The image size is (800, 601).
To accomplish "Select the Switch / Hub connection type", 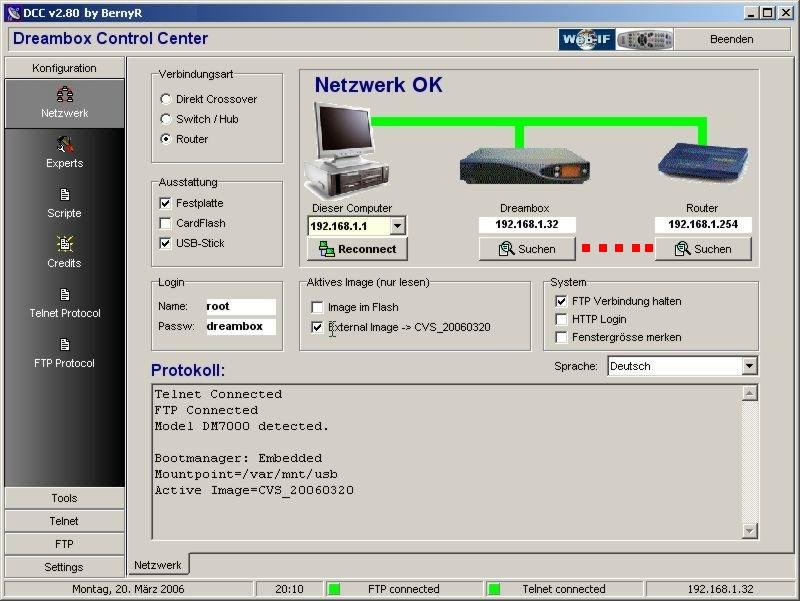I will coord(166,119).
